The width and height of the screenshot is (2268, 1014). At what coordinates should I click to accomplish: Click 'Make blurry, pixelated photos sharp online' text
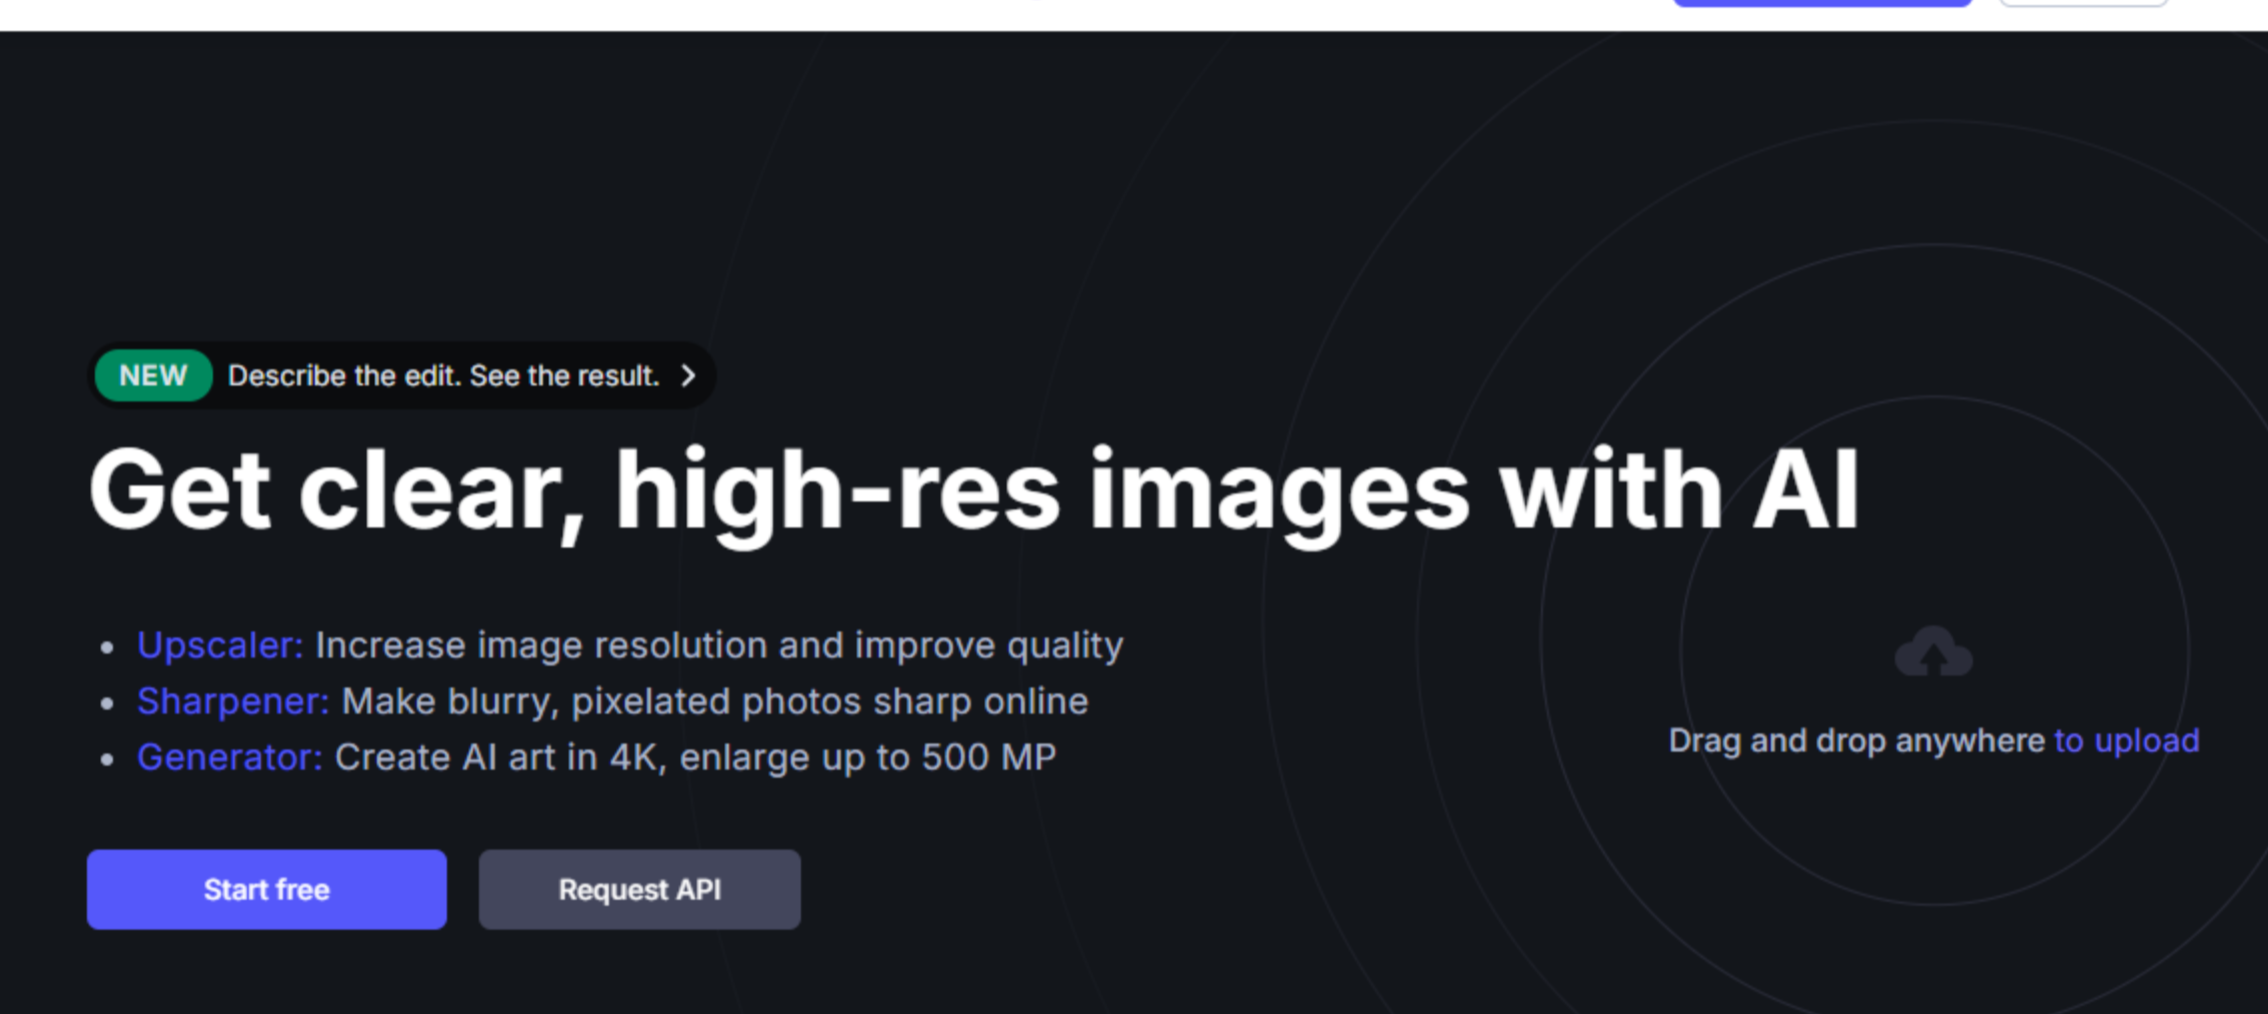[x=715, y=701]
